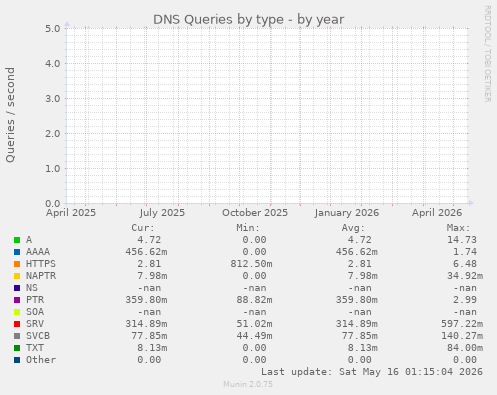Screen dimensions: 497x395
Task: Click the 1.0 y-axis value
Action: click(x=53, y=168)
